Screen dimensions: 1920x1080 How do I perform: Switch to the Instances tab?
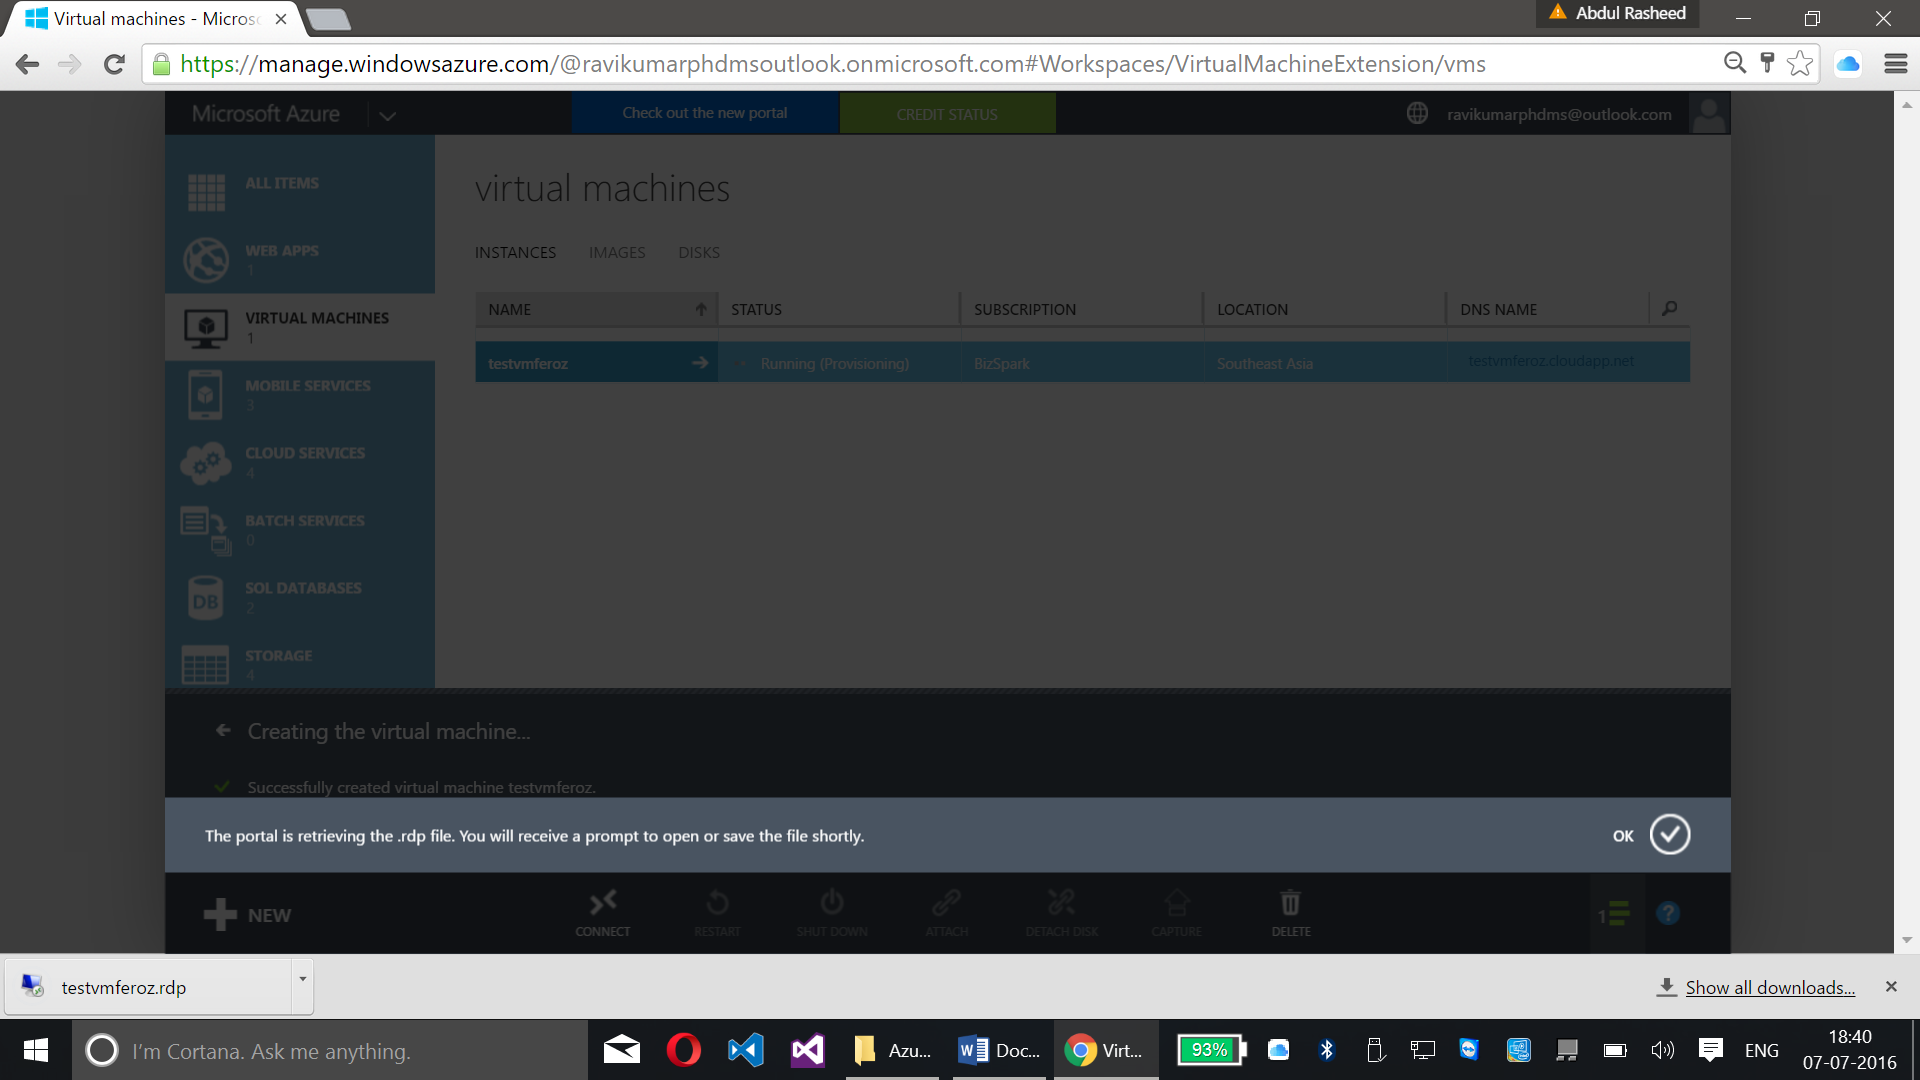click(515, 253)
